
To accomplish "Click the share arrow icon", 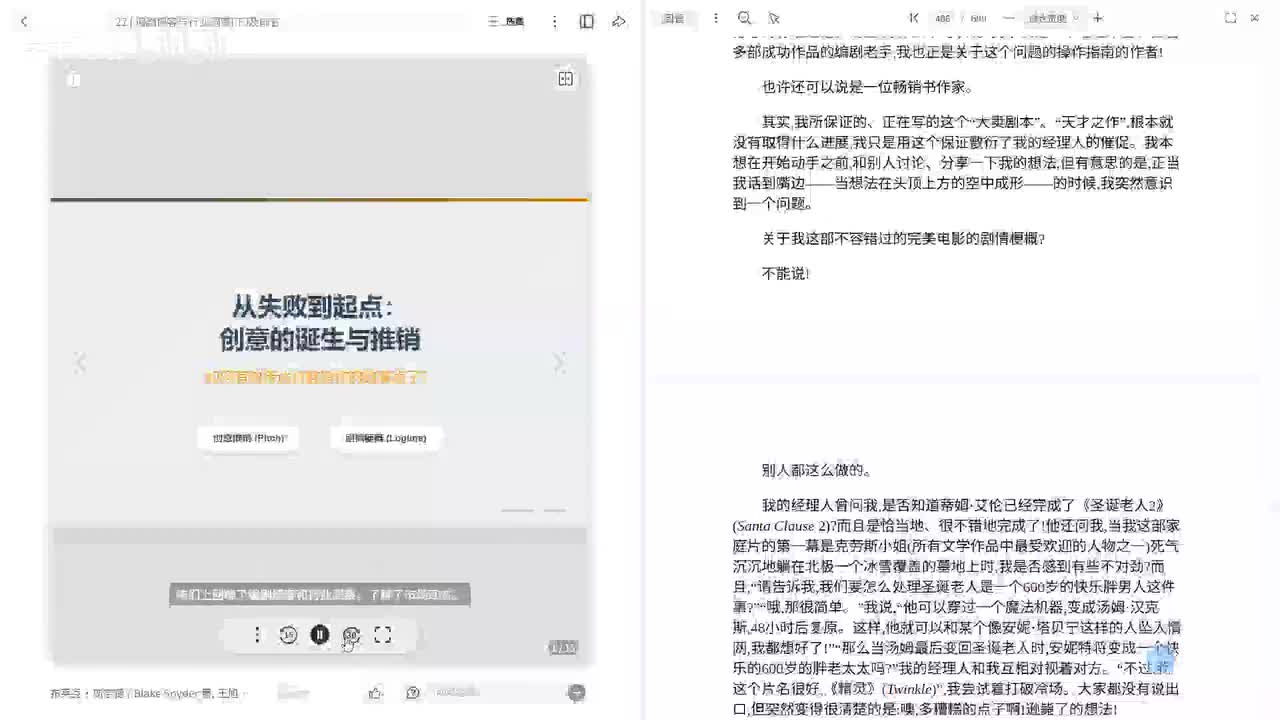I will pyautogui.click(x=619, y=21).
